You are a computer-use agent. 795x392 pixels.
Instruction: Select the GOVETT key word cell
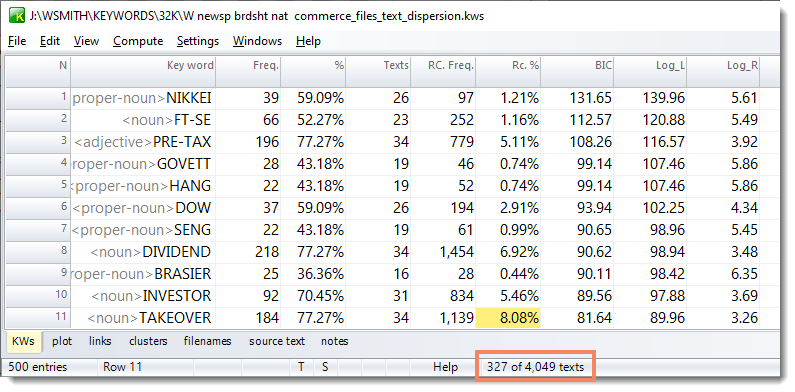[x=143, y=164]
